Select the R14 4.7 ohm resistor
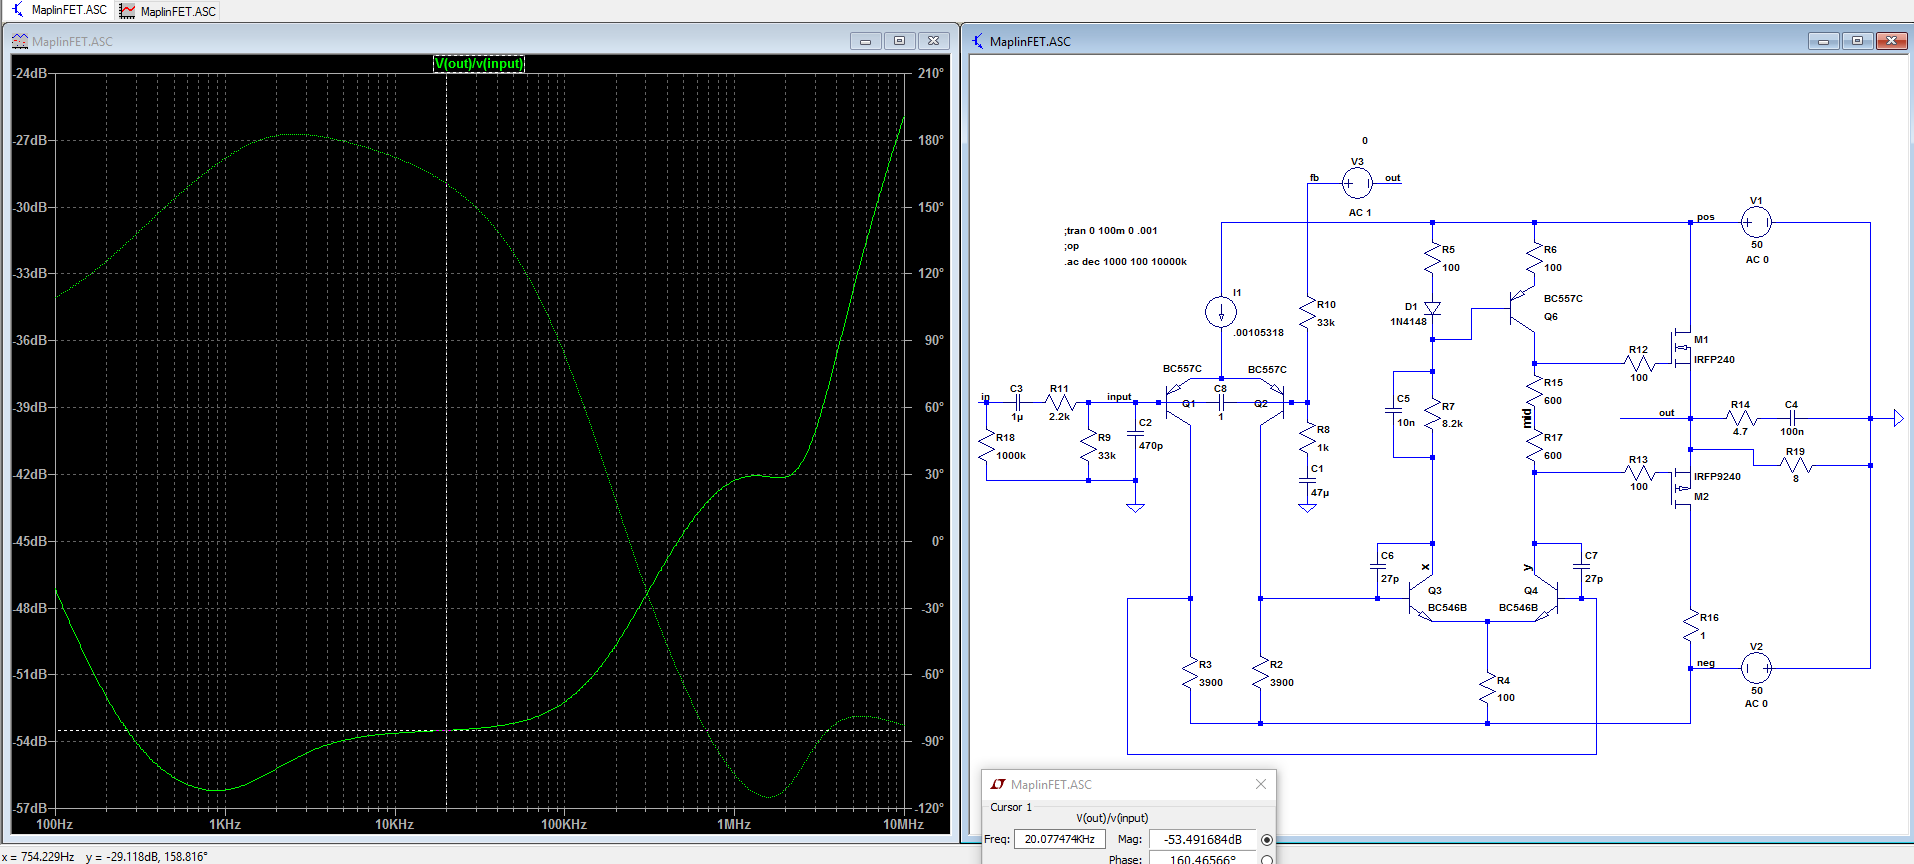 (1740, 418)
